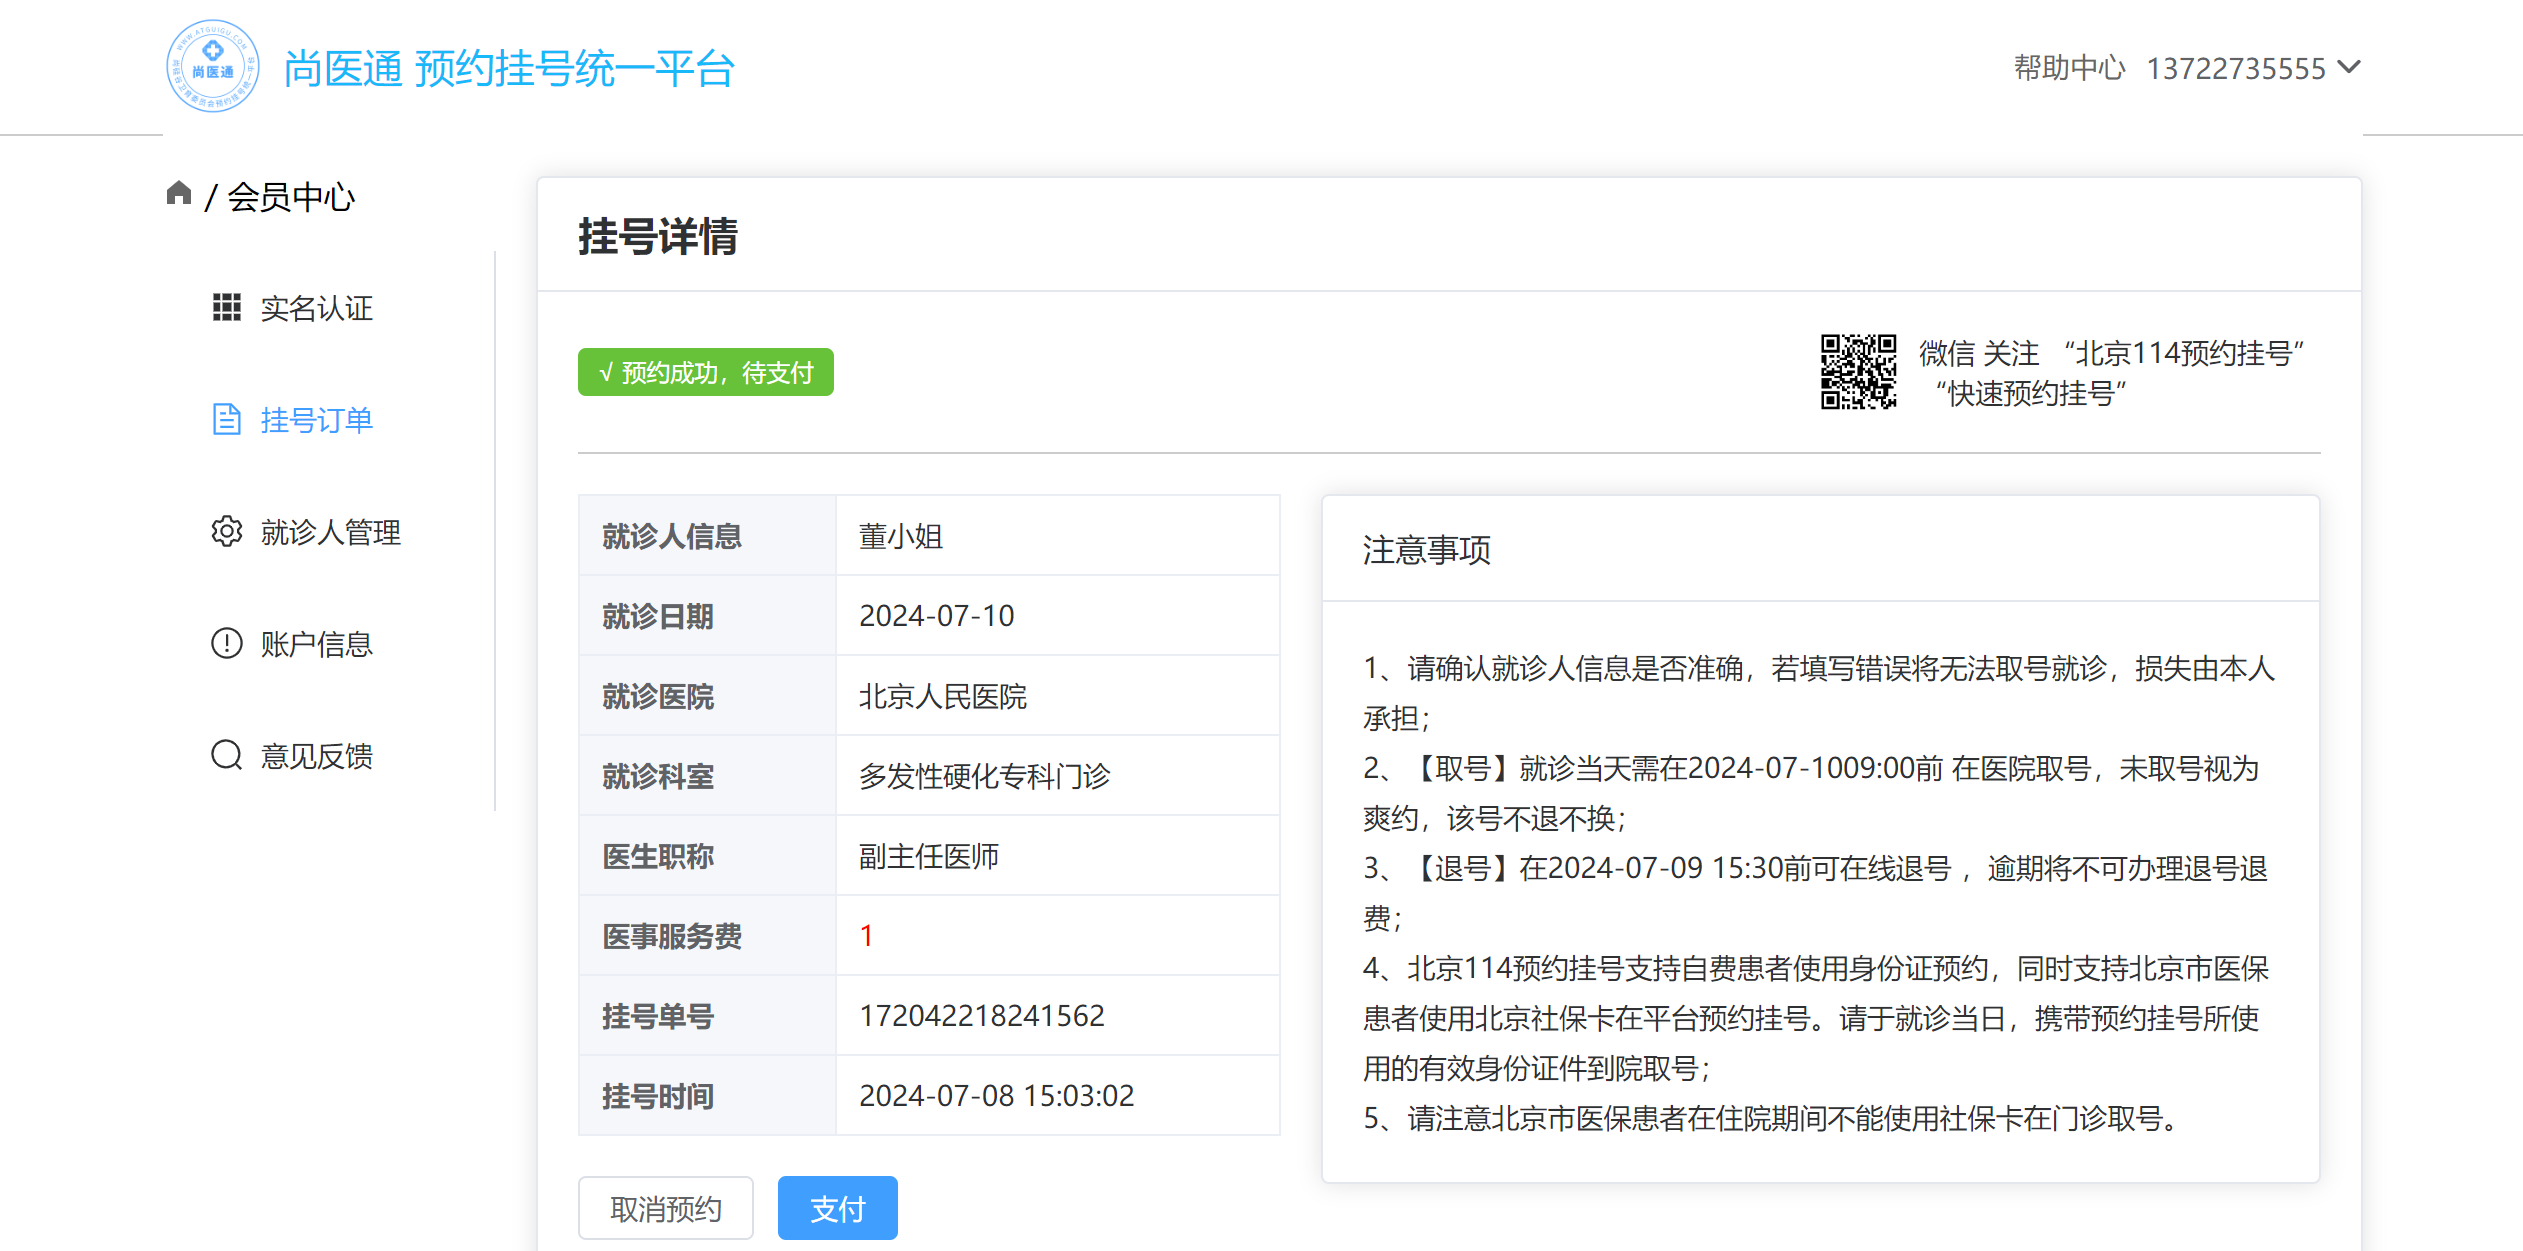Screen dimensions: 2523x1251
Task: Click the WeChat QR code image
Action: [1858, 372]
